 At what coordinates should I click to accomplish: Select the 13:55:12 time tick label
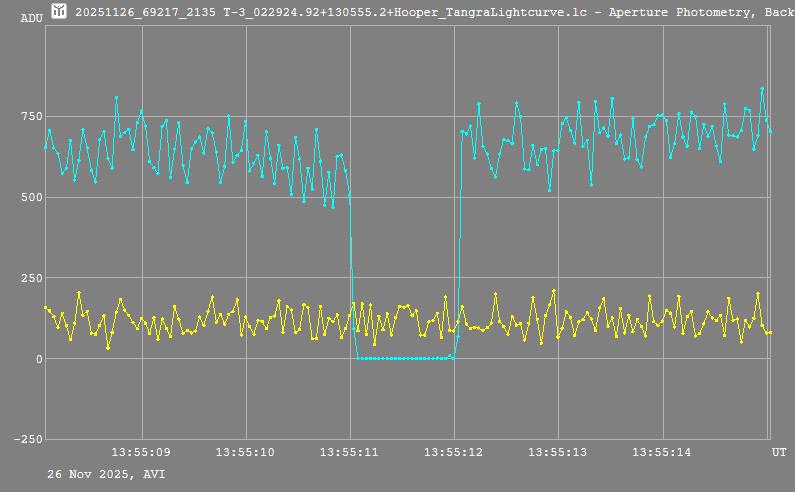[453, 453]
